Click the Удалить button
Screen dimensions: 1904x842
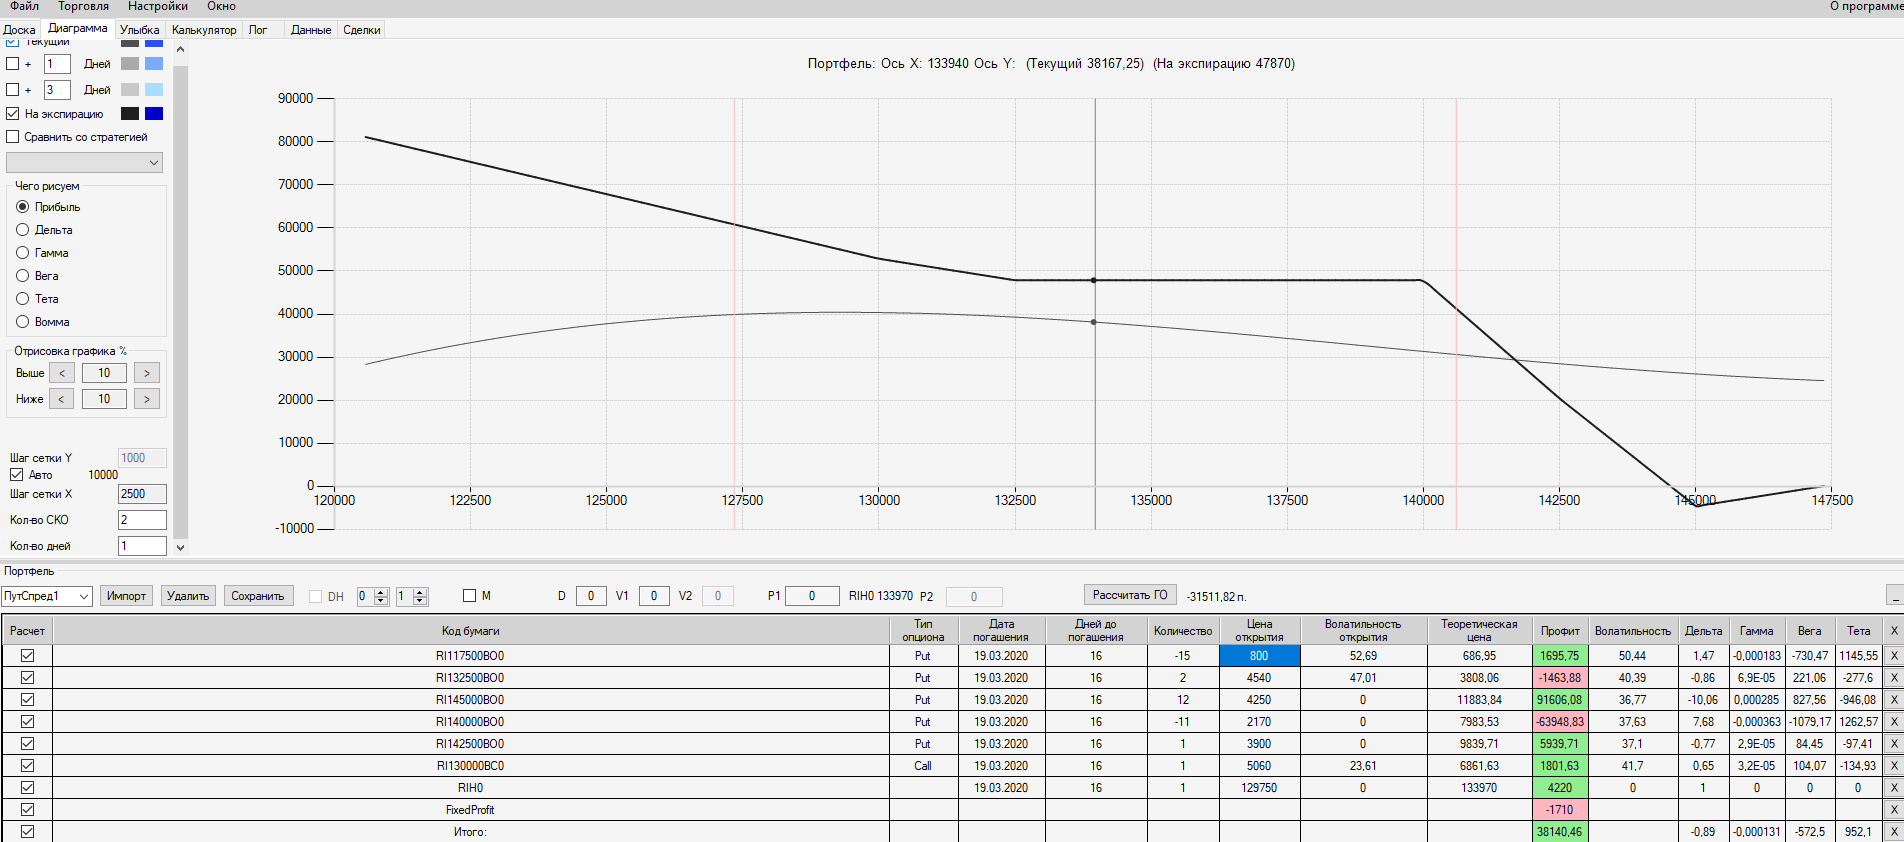(188, 596)
